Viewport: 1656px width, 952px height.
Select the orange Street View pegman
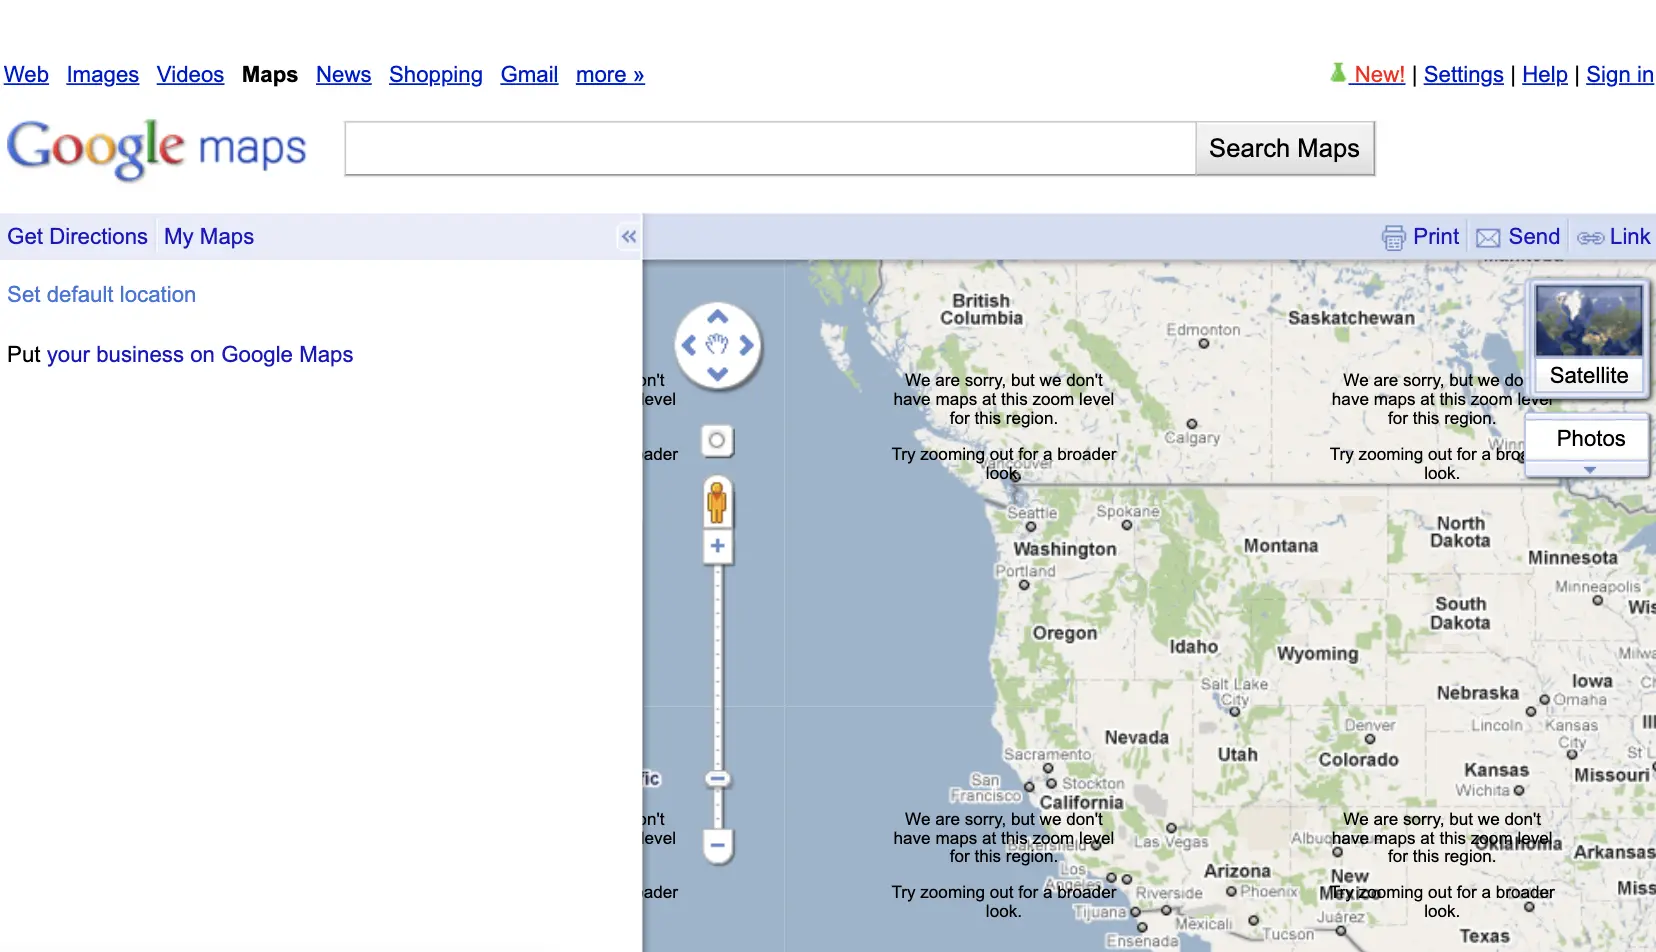click(717, 502)
